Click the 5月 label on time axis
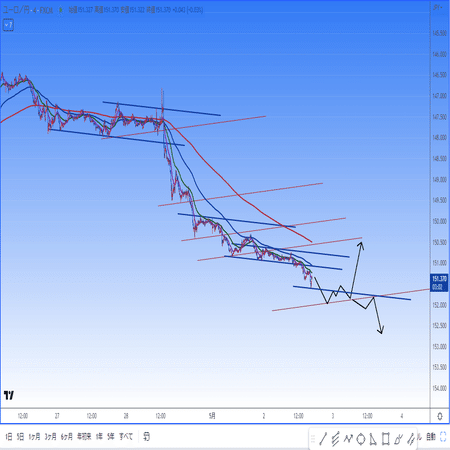The width and height of the screenshot is (450, 450). [212, 416]
